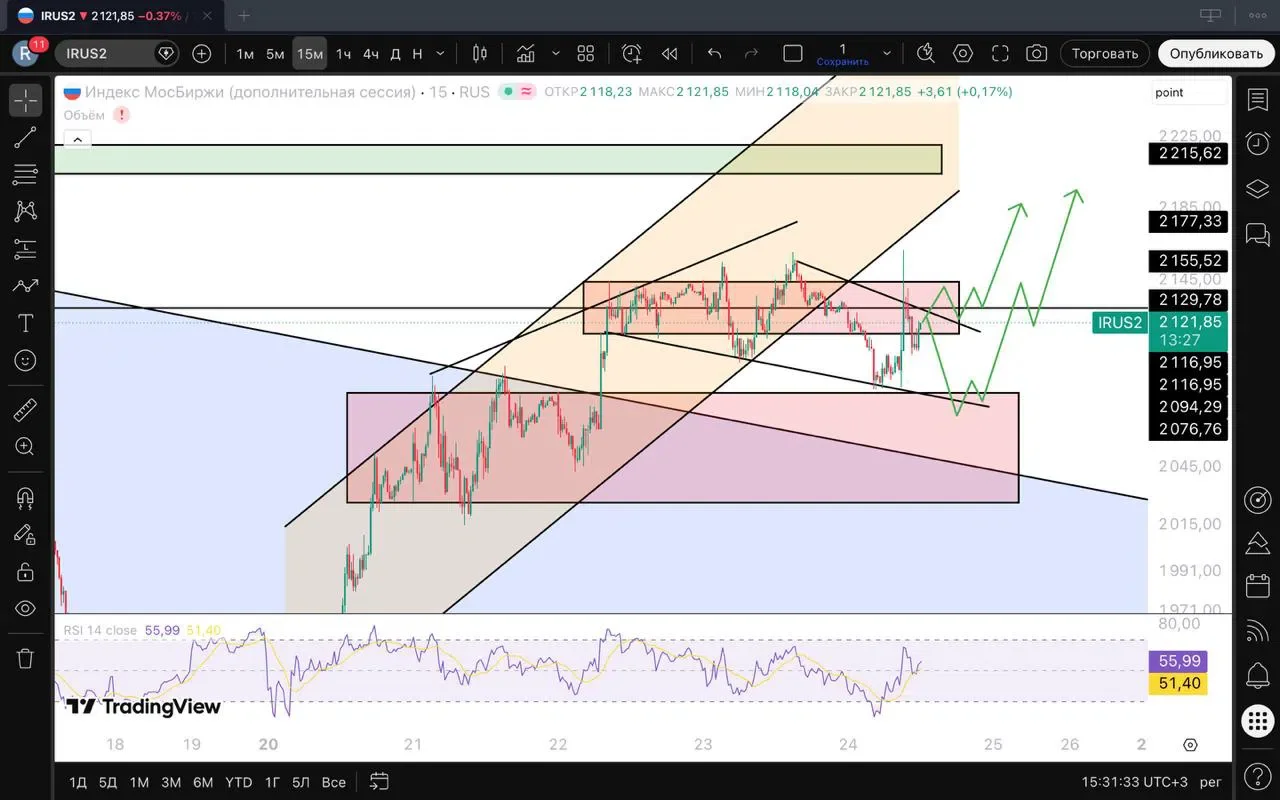Take a chart snapshot with camera
Screen dimensions: 1280x800
pyautogui.click(x=1037, y=53)
